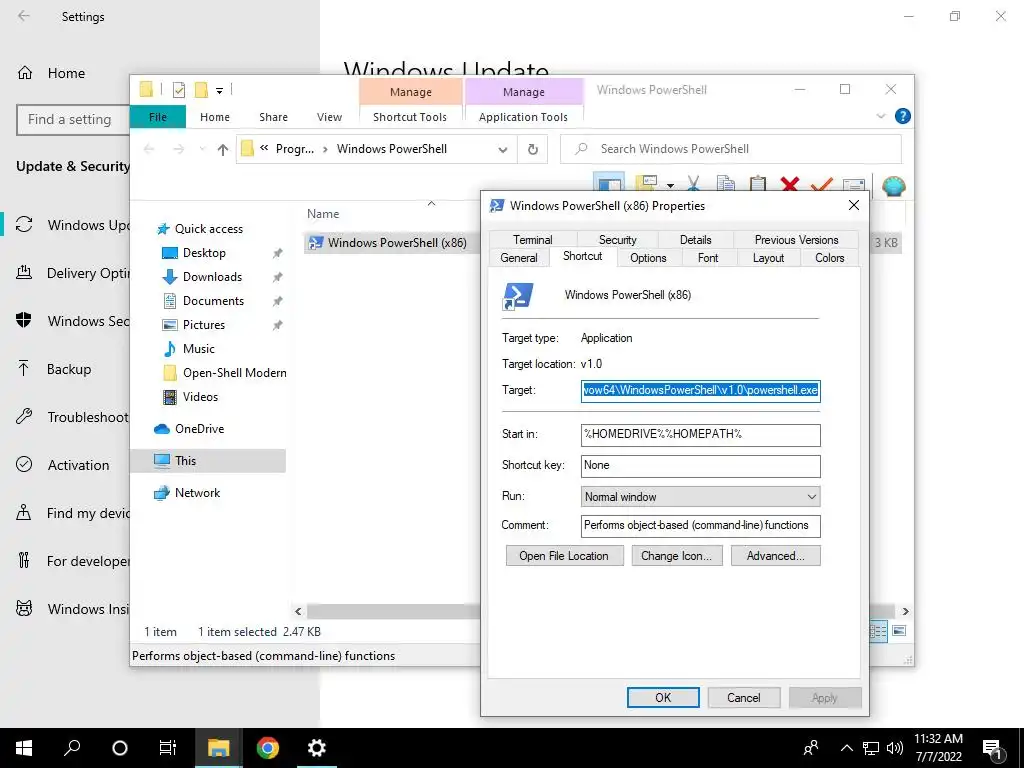Click File Explorer icon on taskbar

pos(219,748)
